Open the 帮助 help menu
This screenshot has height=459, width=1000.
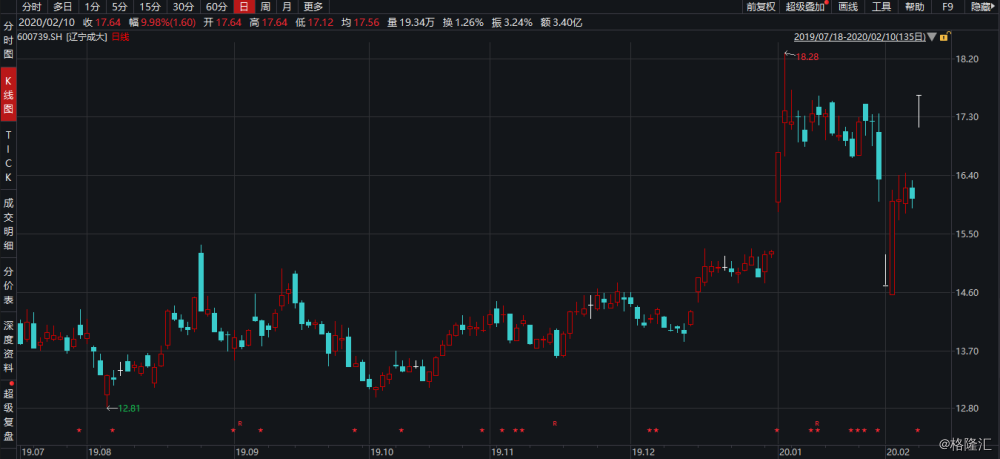point(915,7)
